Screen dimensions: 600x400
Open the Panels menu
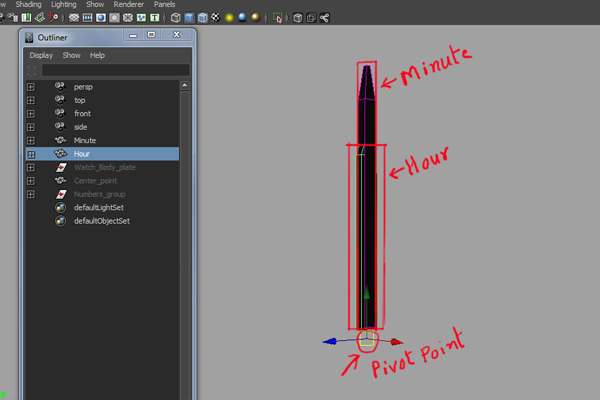165,4
